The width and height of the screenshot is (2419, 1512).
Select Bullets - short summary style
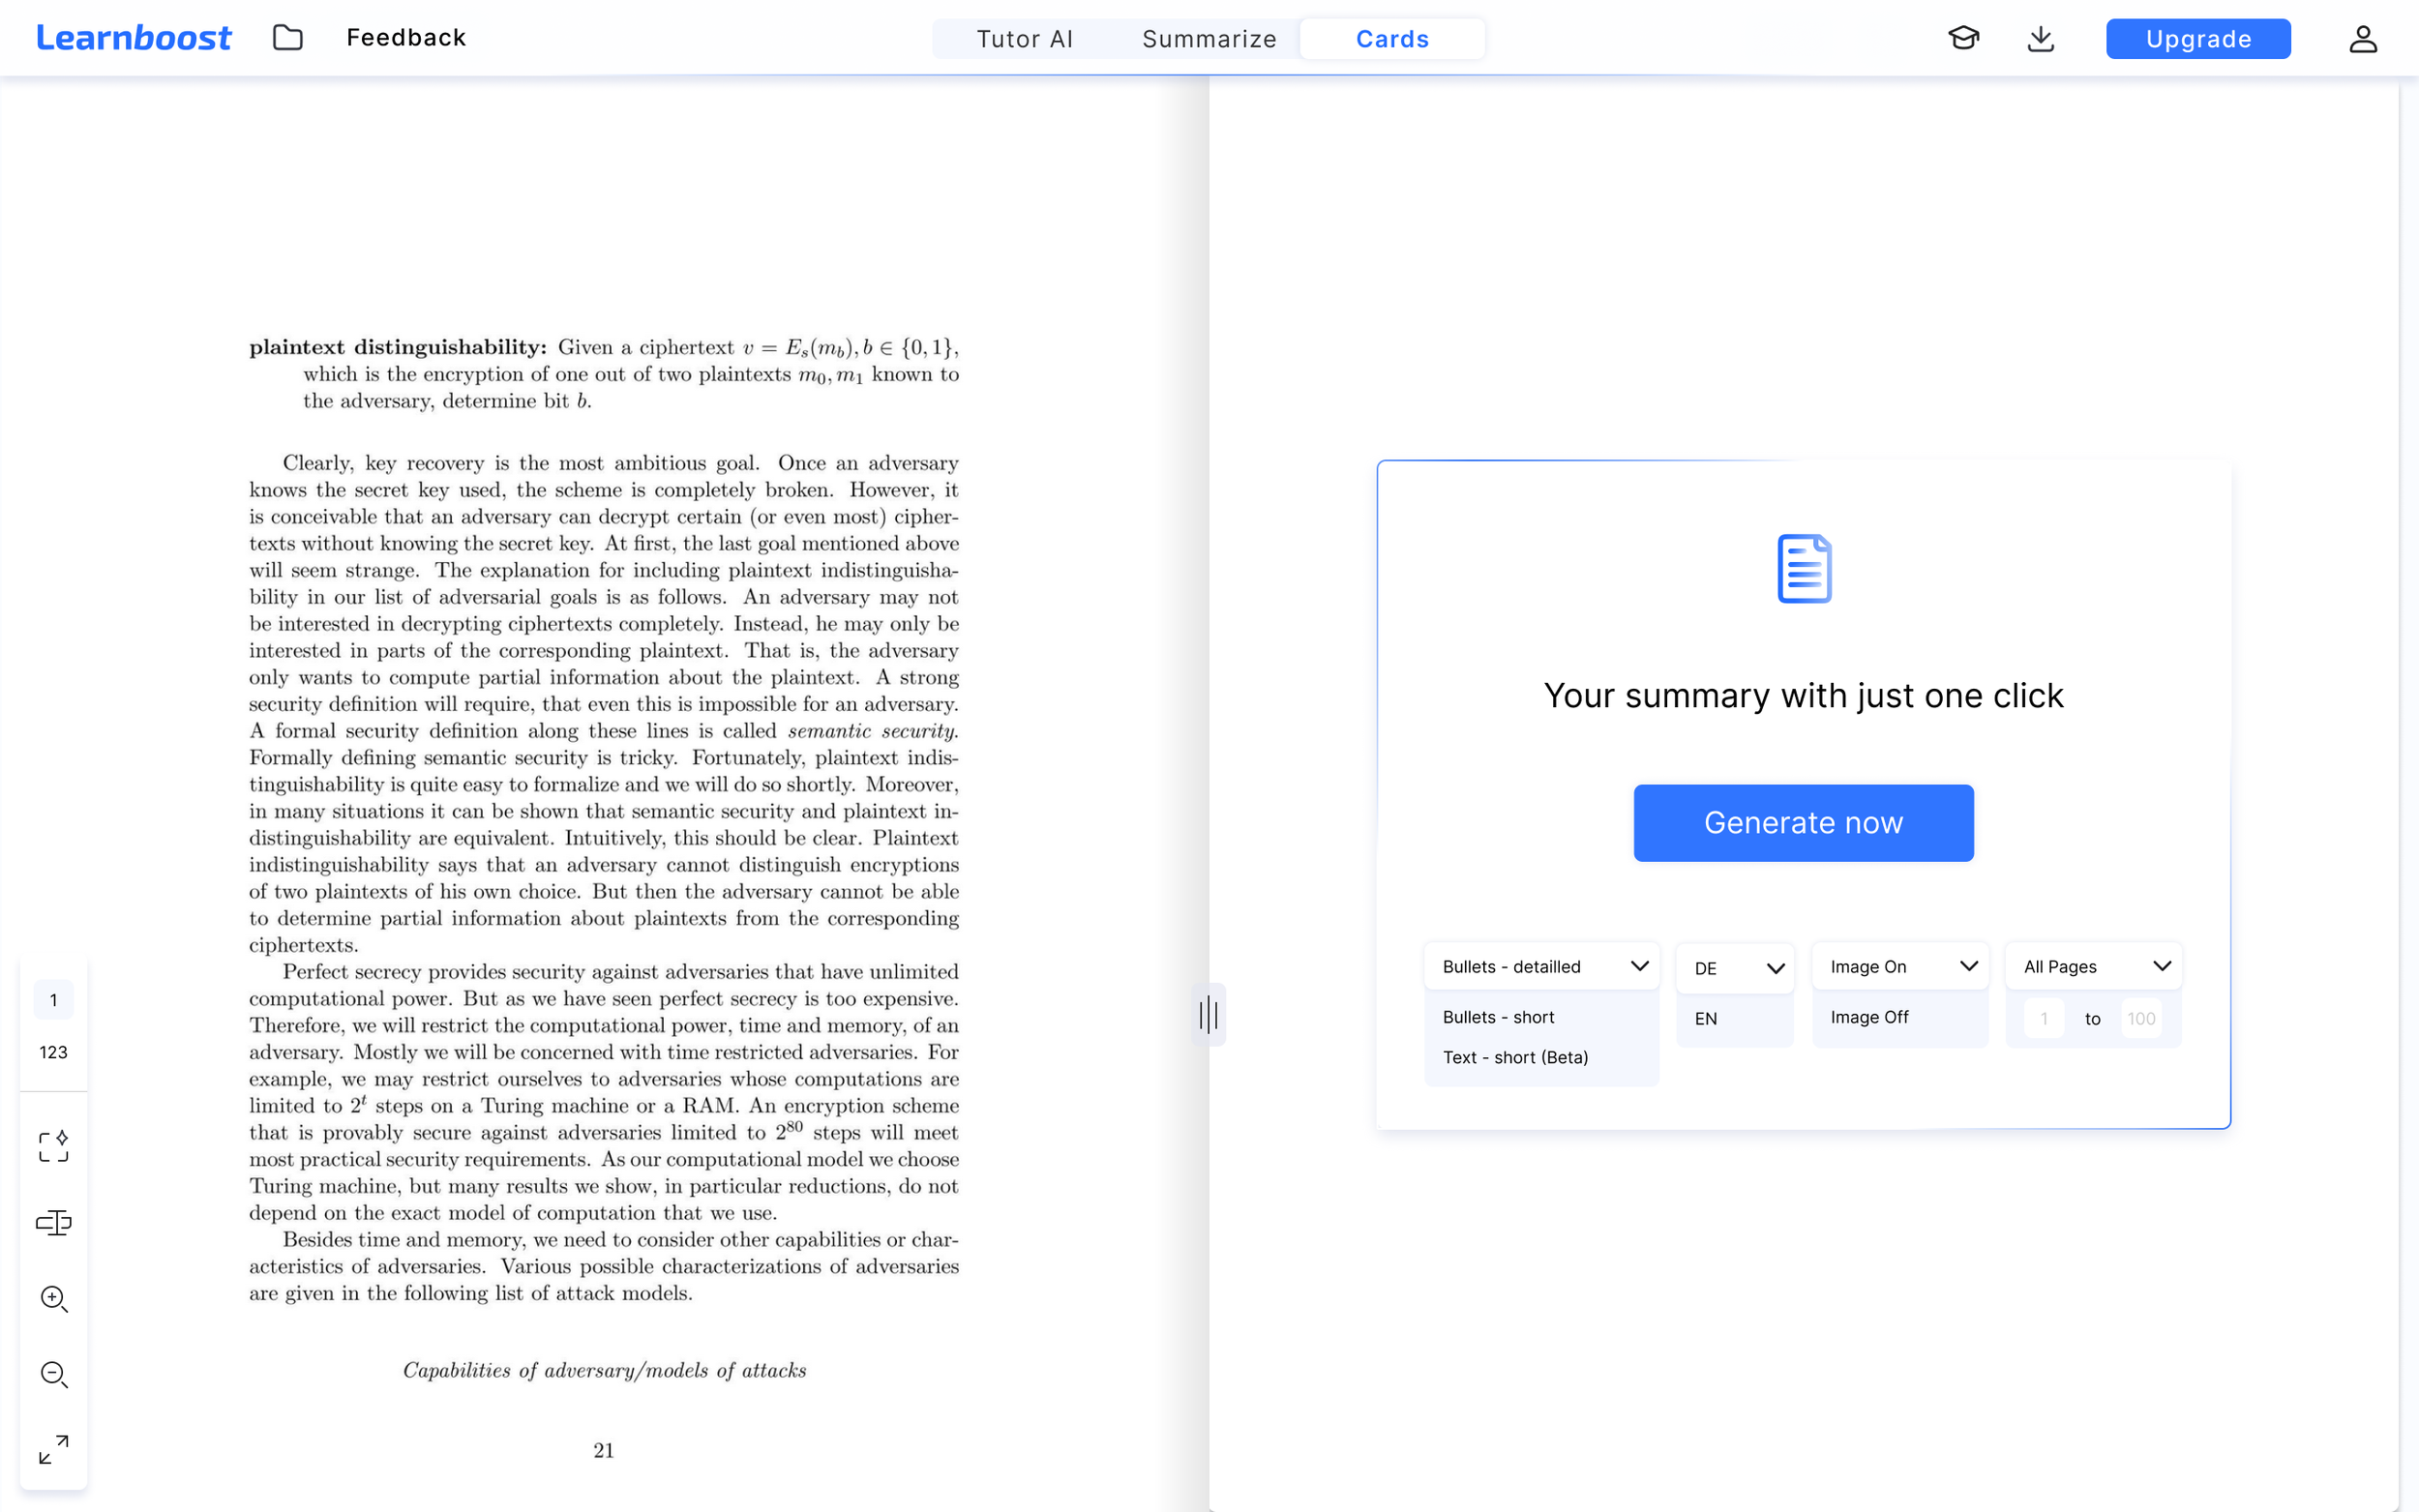tap(1497, 1017)
